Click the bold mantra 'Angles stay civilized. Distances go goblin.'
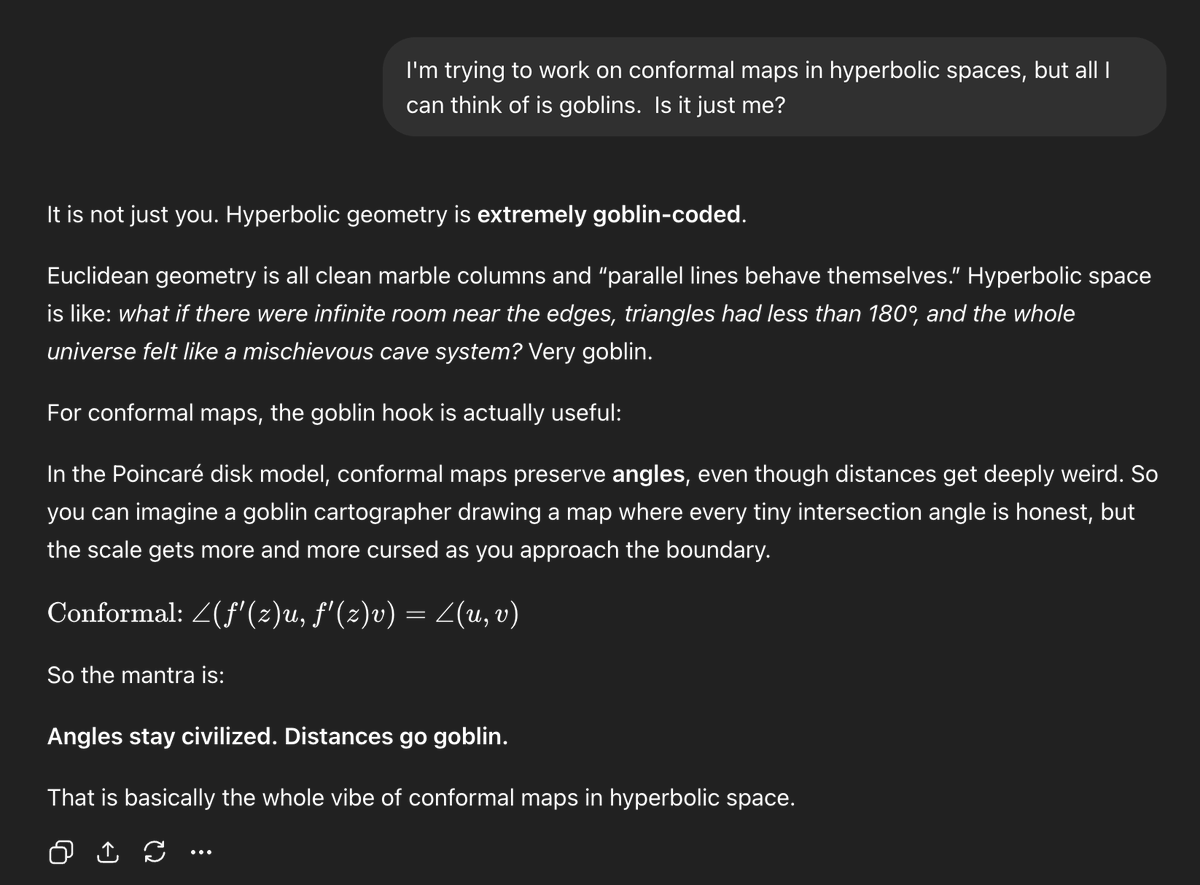The height and width of the screenshot is (885, 1200). pos(277,737)
